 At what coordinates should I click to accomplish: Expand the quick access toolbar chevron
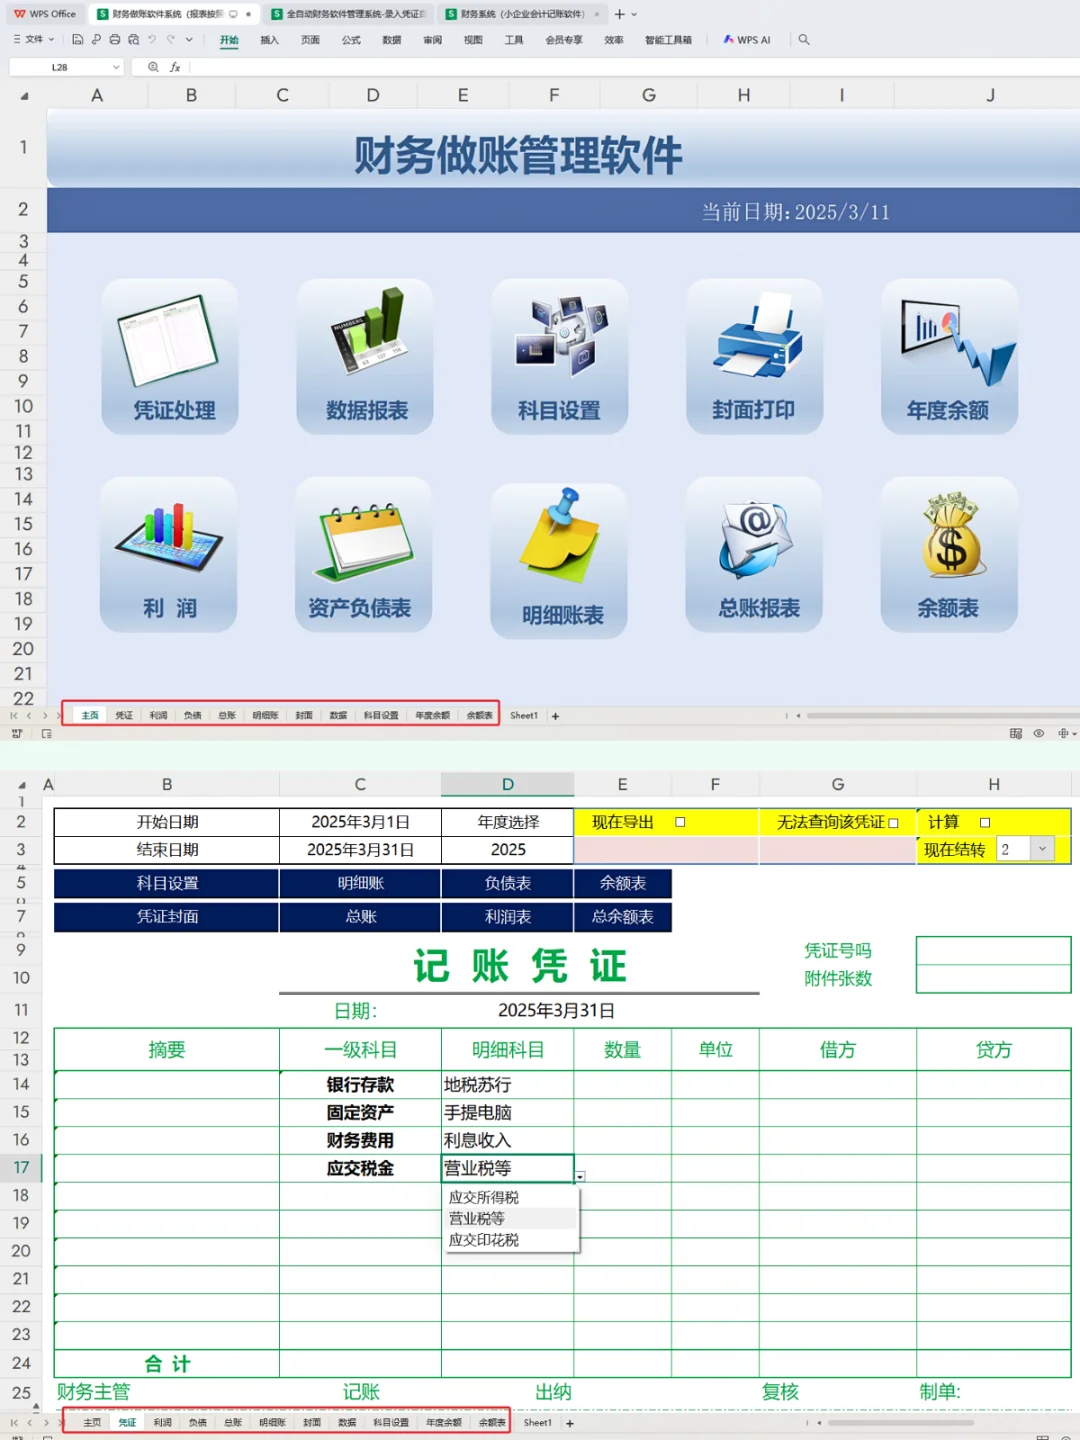pos(189,40)
